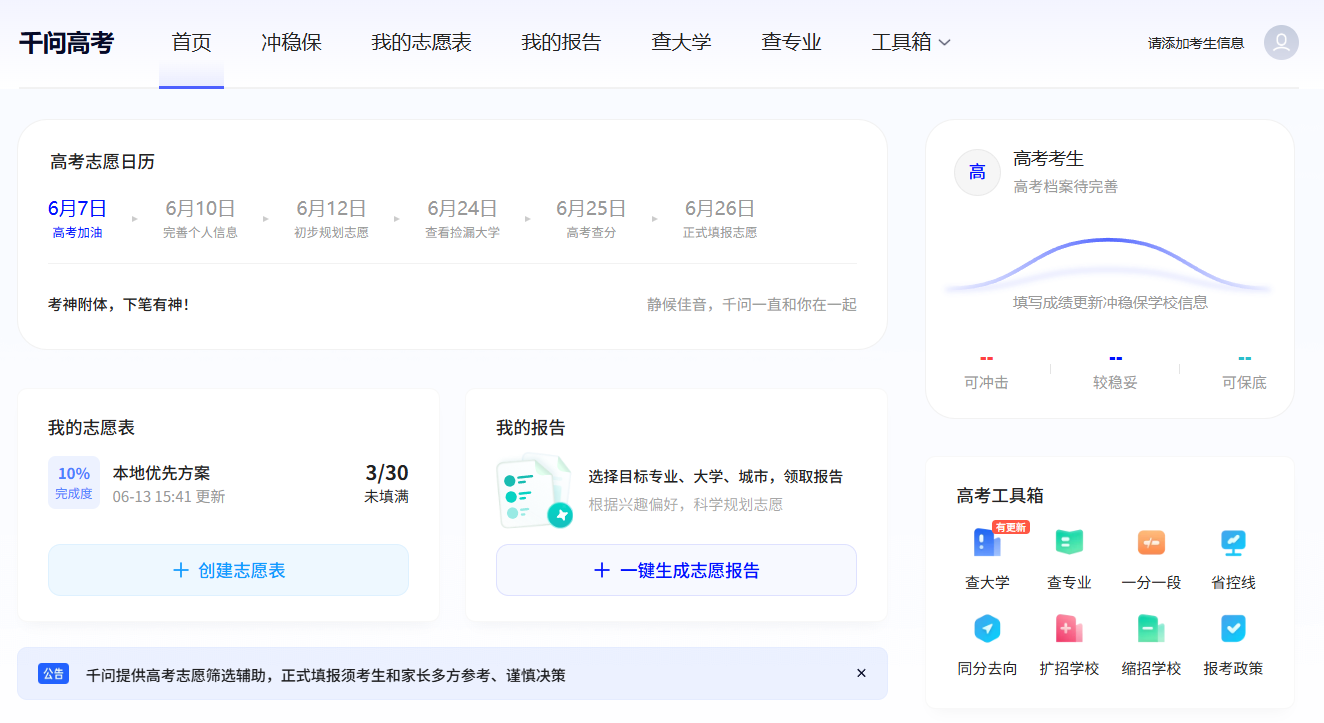Switch to the 首页 tab
The width and height of the screenshot is (1324, 723).
click(x=191, y=42)
